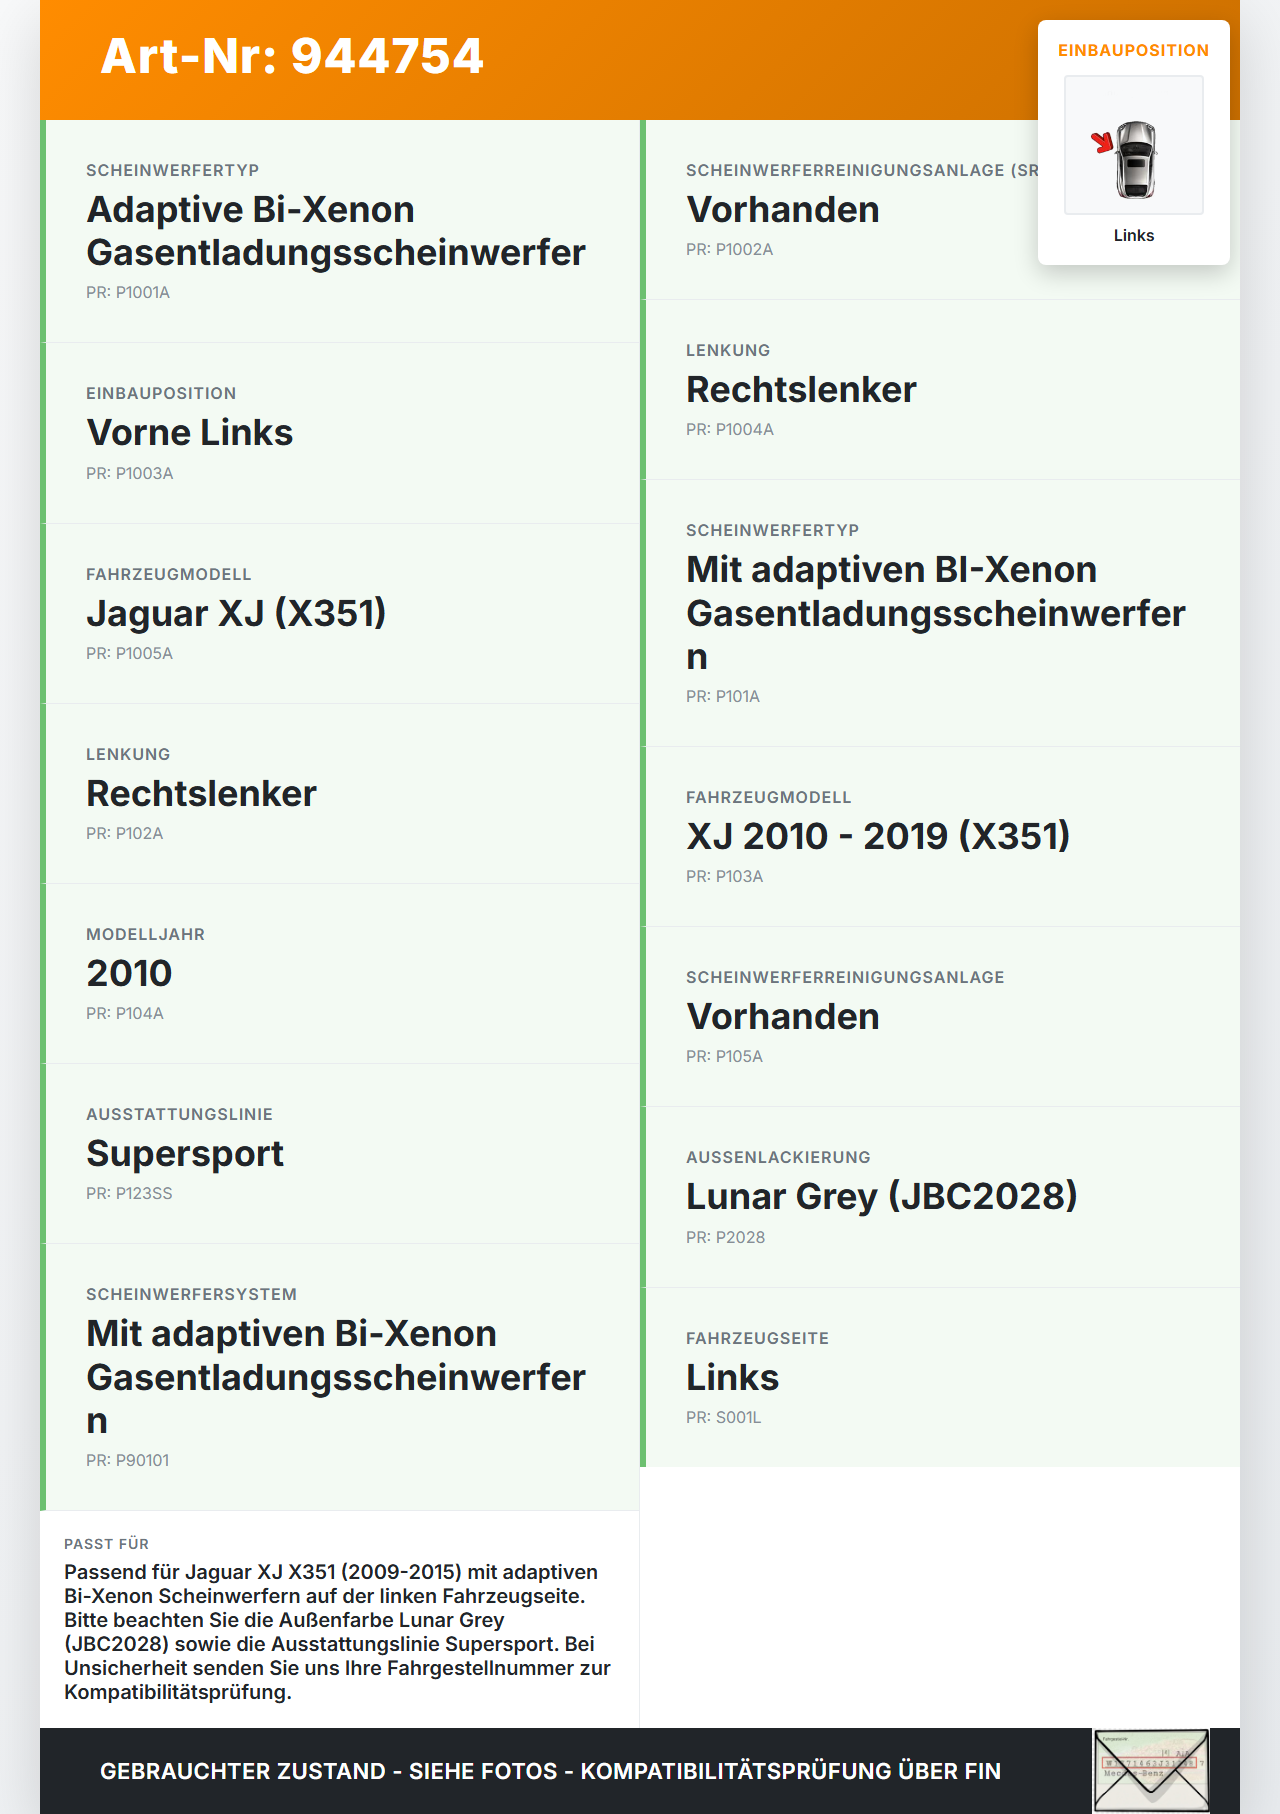Click the PR: P90101 code under Scheinwerfersystem
The image size is (1280, 1814).
(x=128, y=1460)
